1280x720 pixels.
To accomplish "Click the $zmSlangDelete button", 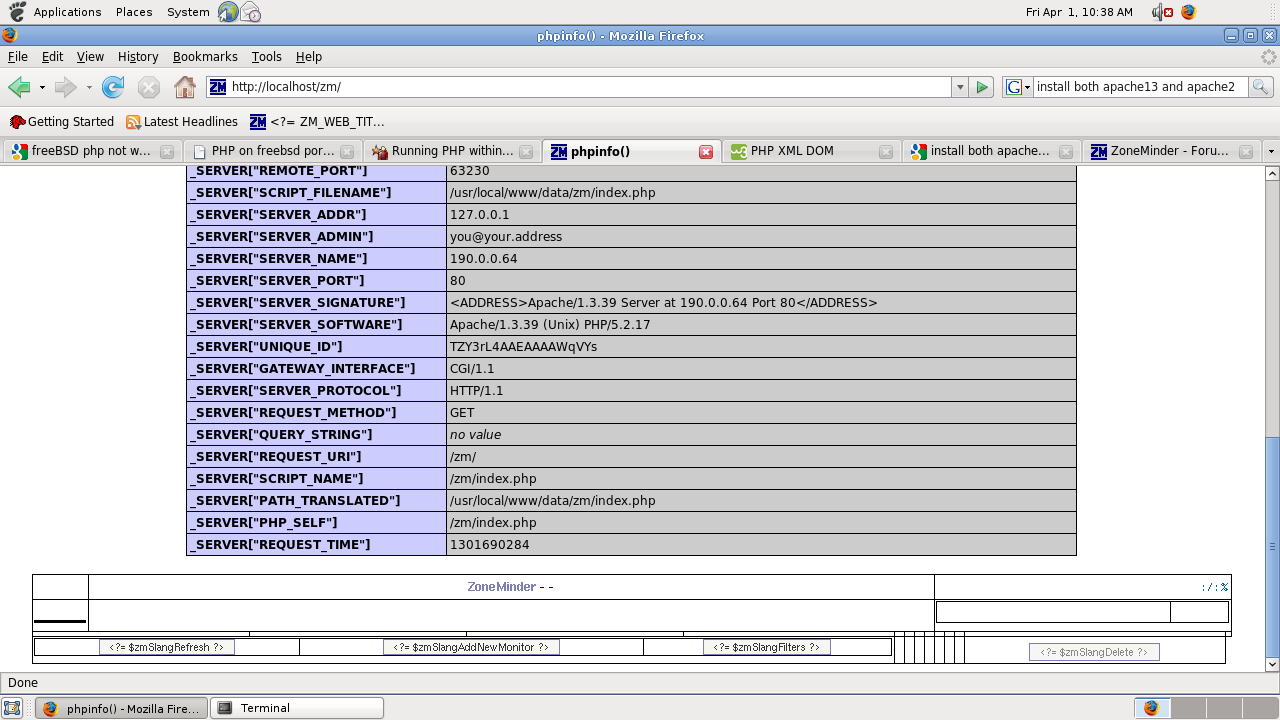I will (x=1094, y=652).
